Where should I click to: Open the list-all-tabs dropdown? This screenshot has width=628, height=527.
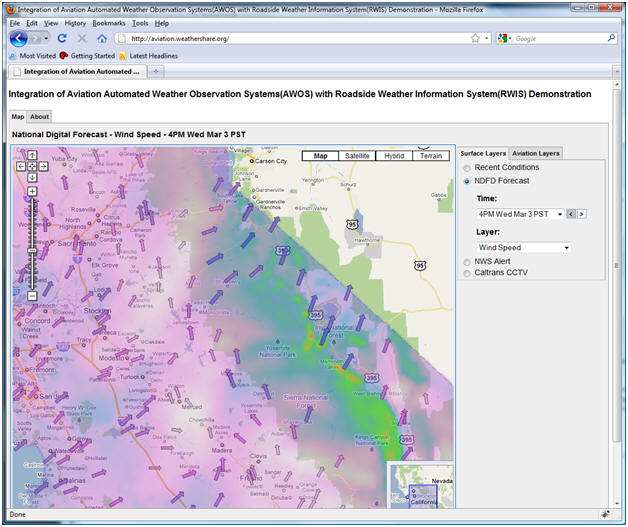[617, 72]
